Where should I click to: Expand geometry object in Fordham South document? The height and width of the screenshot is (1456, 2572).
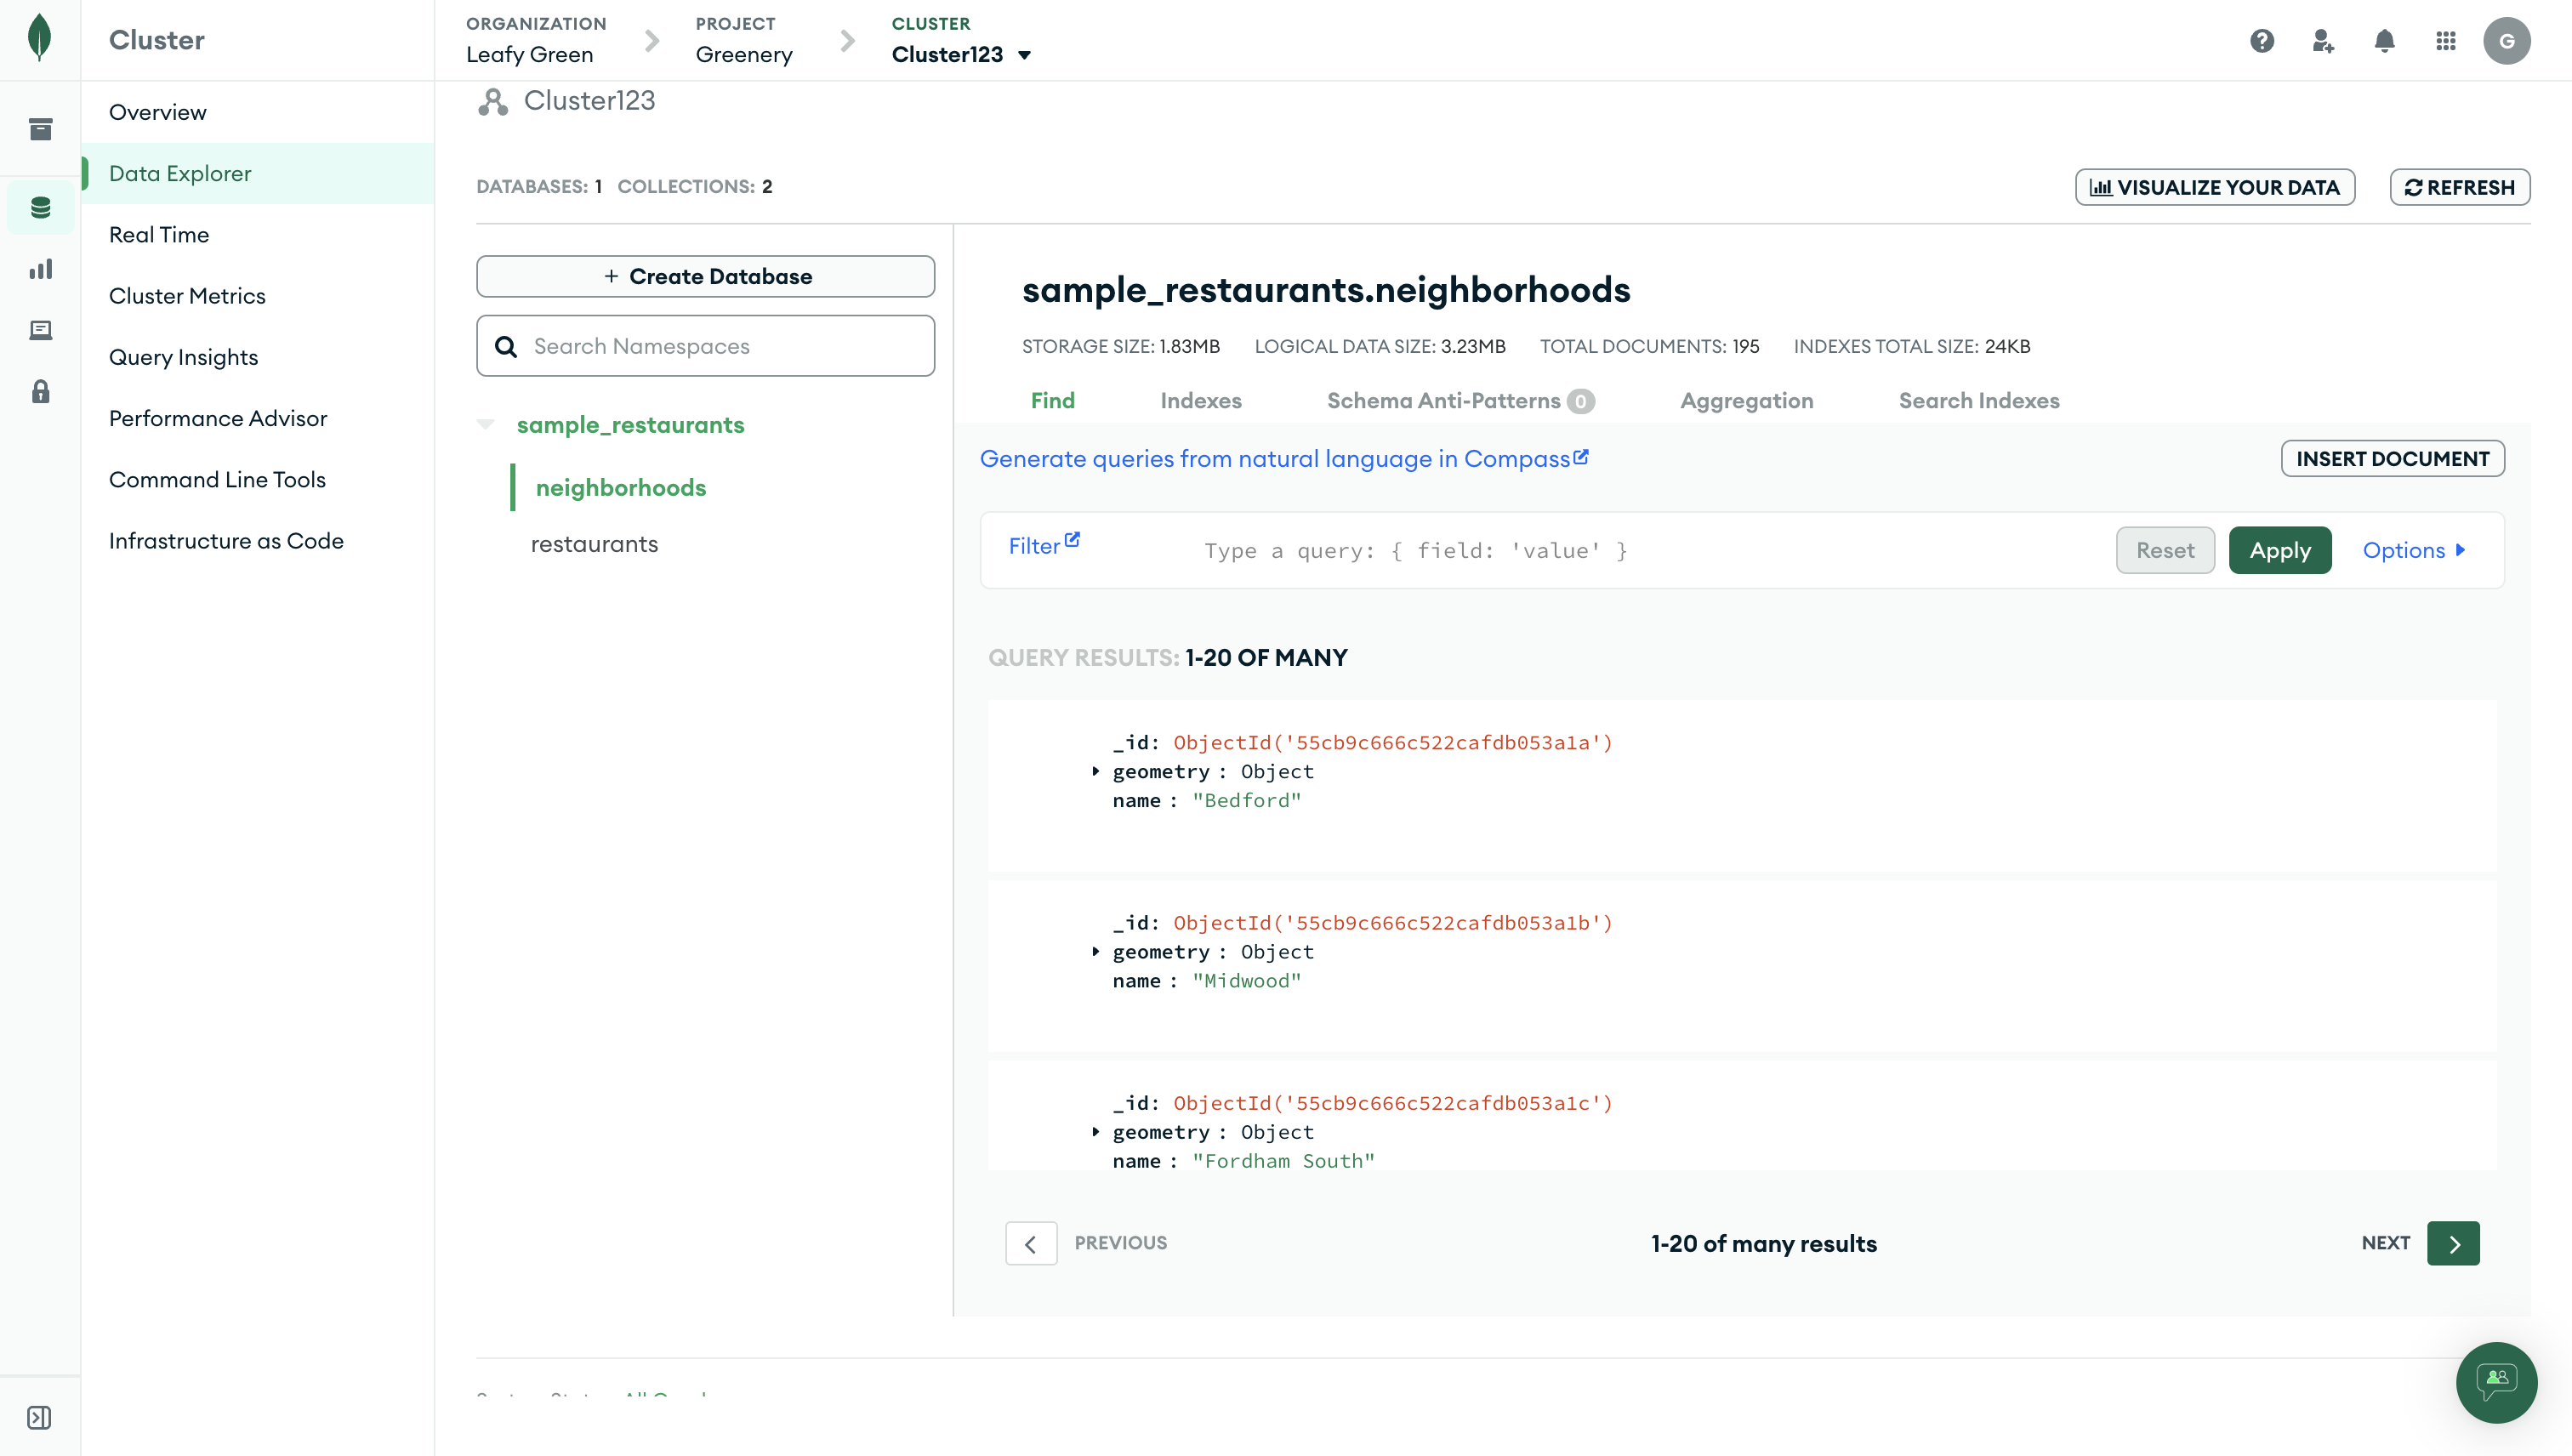pos(1095,1131)
